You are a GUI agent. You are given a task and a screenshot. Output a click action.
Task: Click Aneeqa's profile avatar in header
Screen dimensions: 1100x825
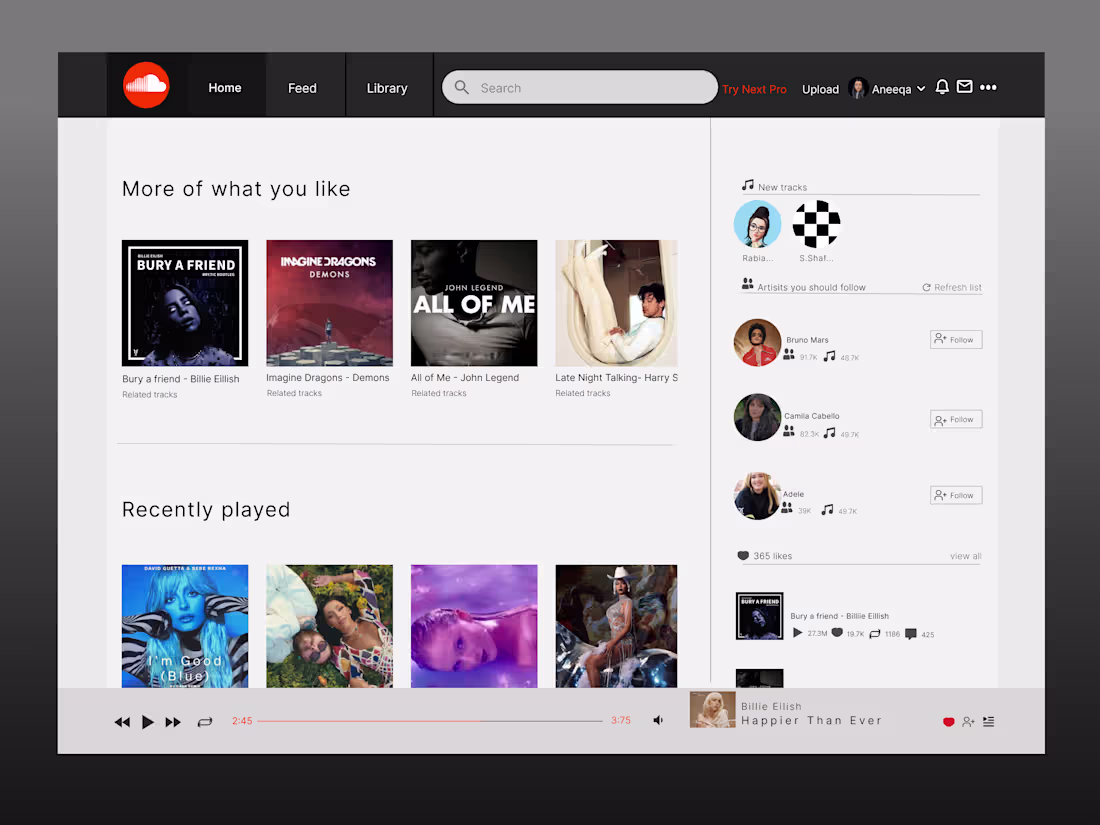click(x=857, y=88)
